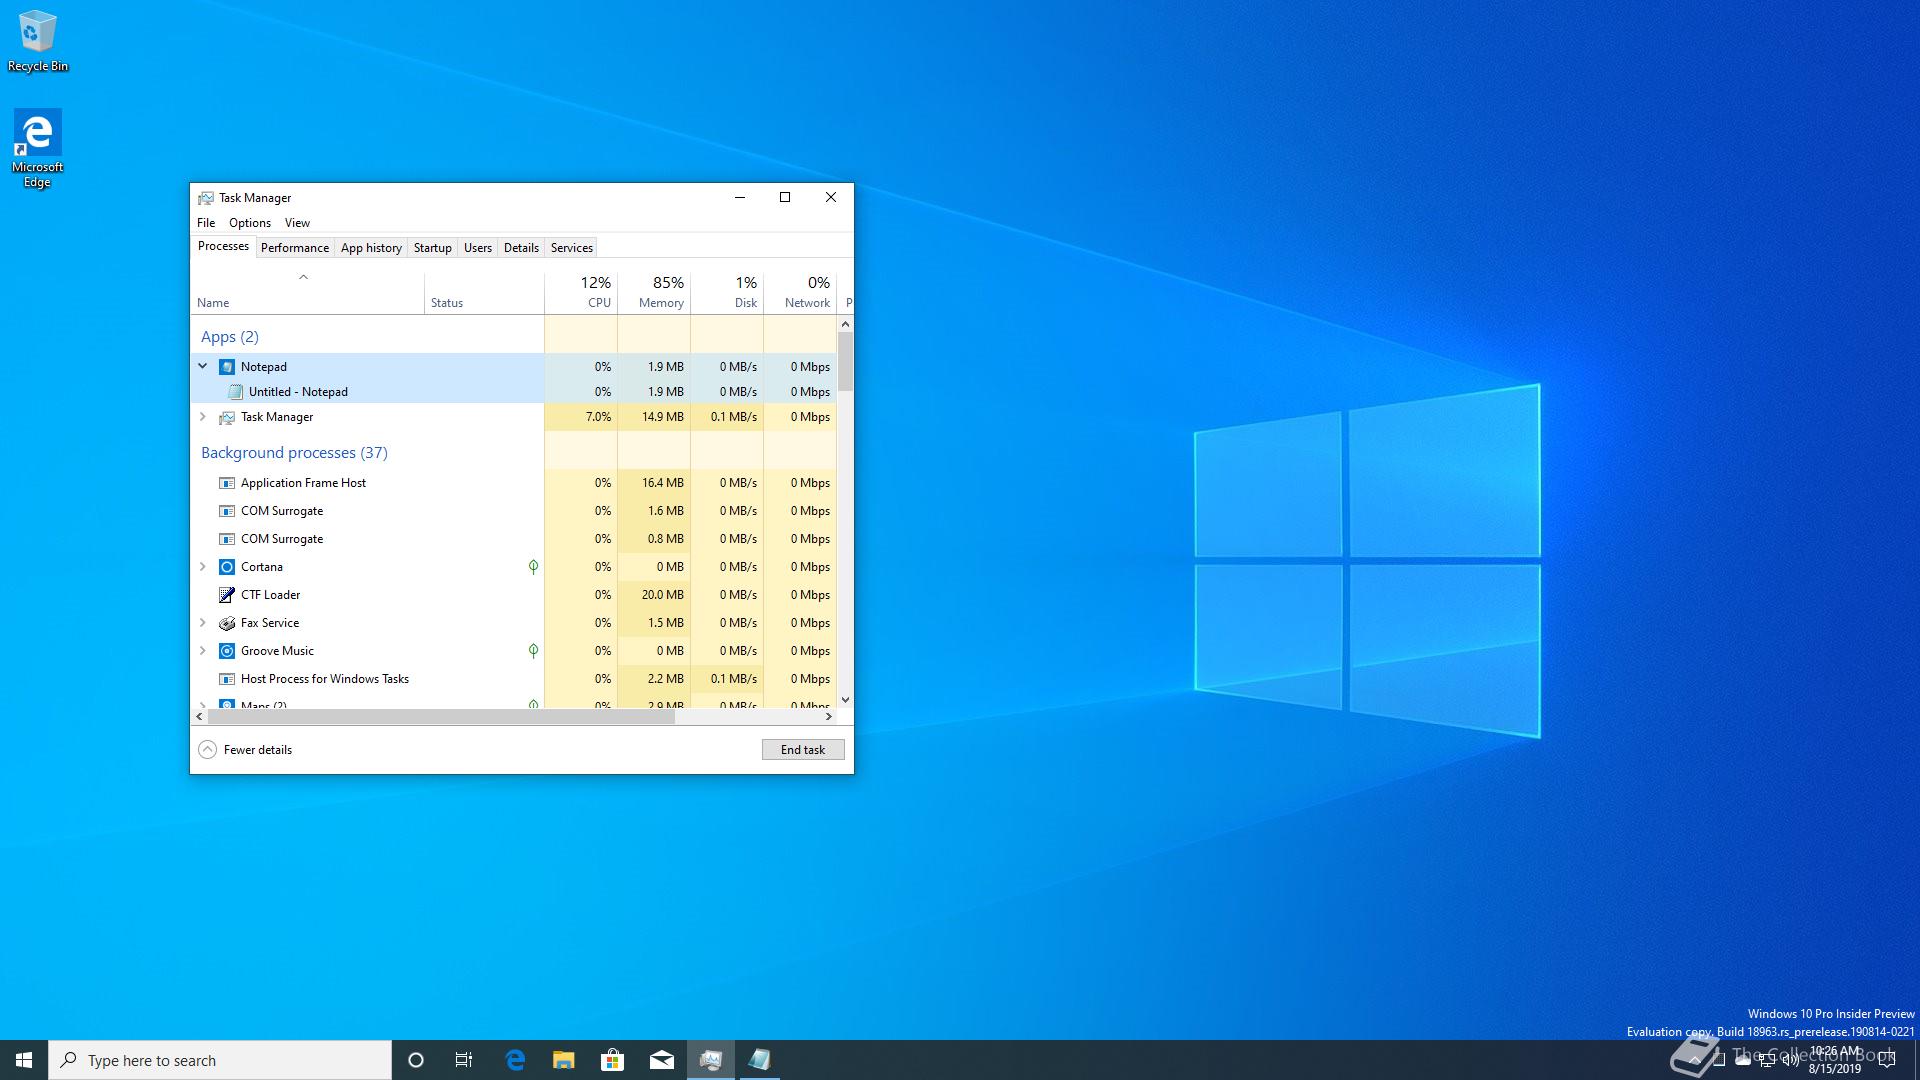Click the Cortana process icon

coord(227,567)
